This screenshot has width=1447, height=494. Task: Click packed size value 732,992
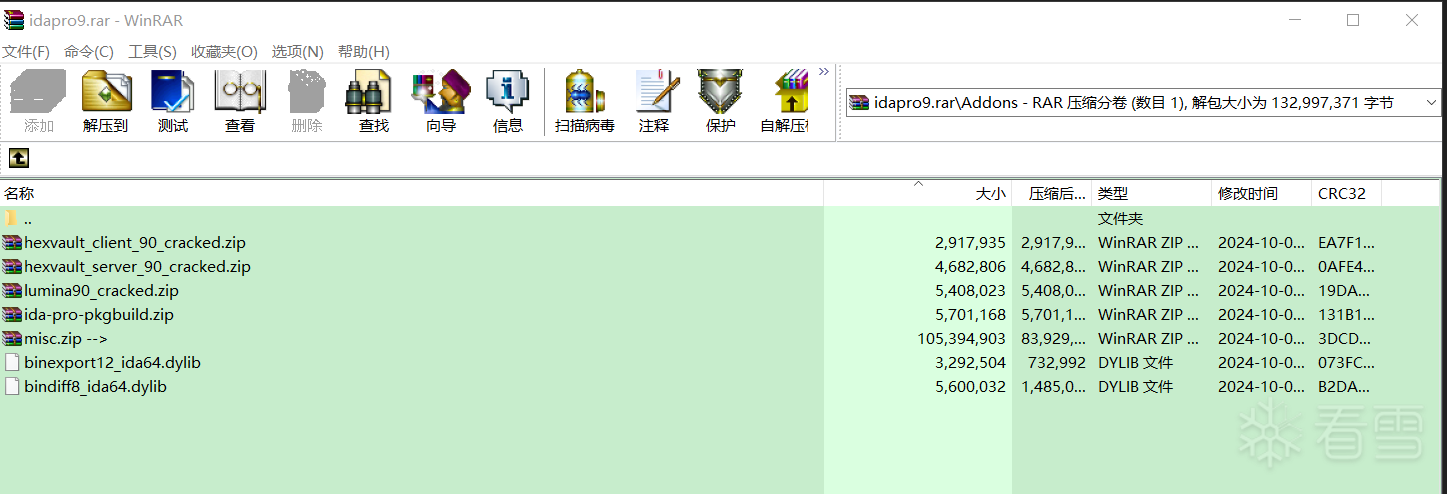click(x=1058, y=362)
